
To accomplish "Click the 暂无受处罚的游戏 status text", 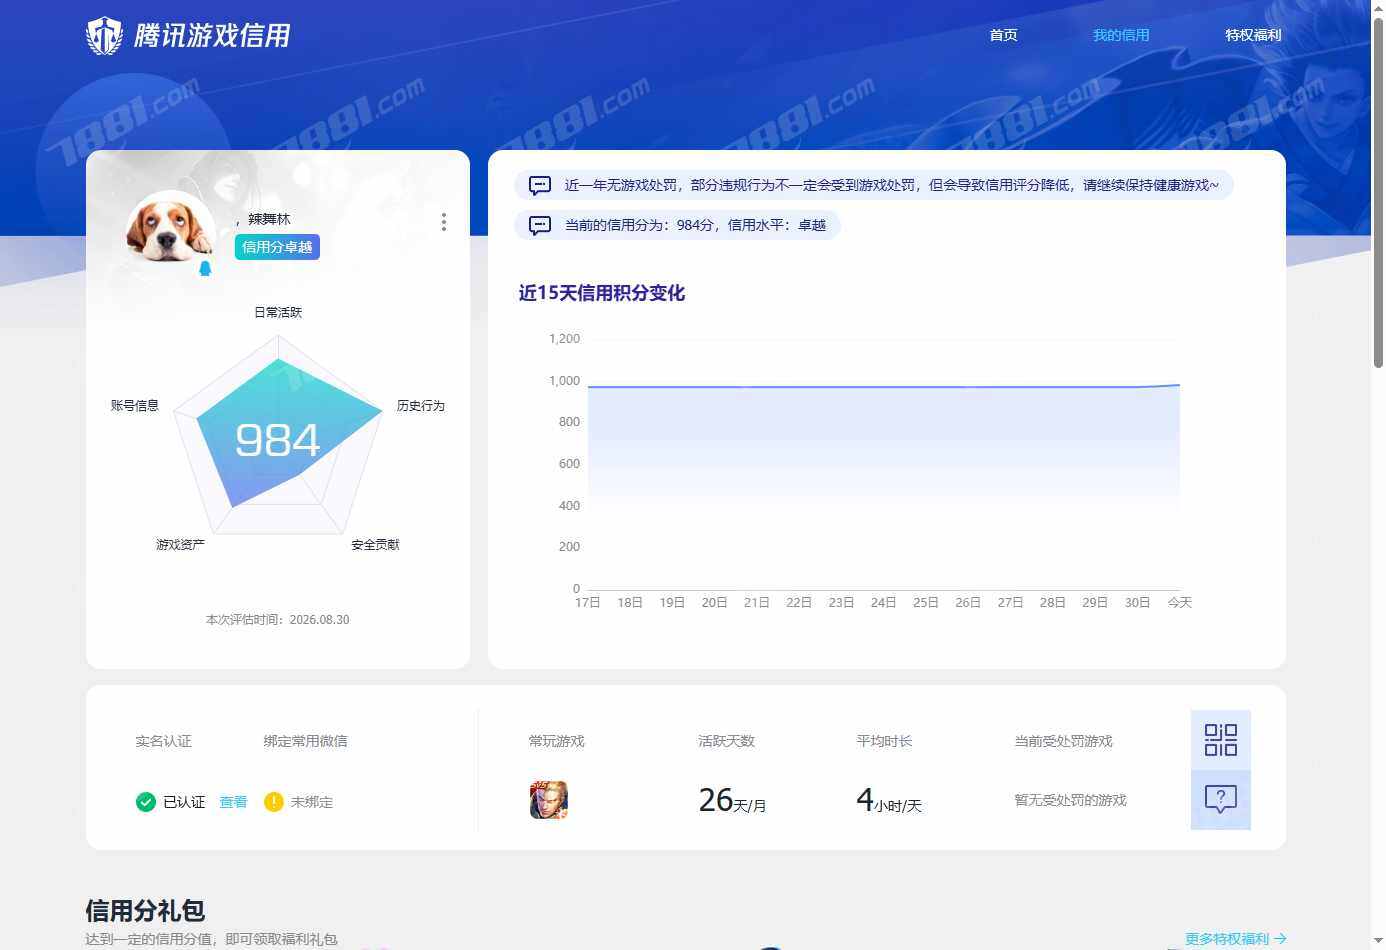I will pyautogui.click(x=1070, y=800).
